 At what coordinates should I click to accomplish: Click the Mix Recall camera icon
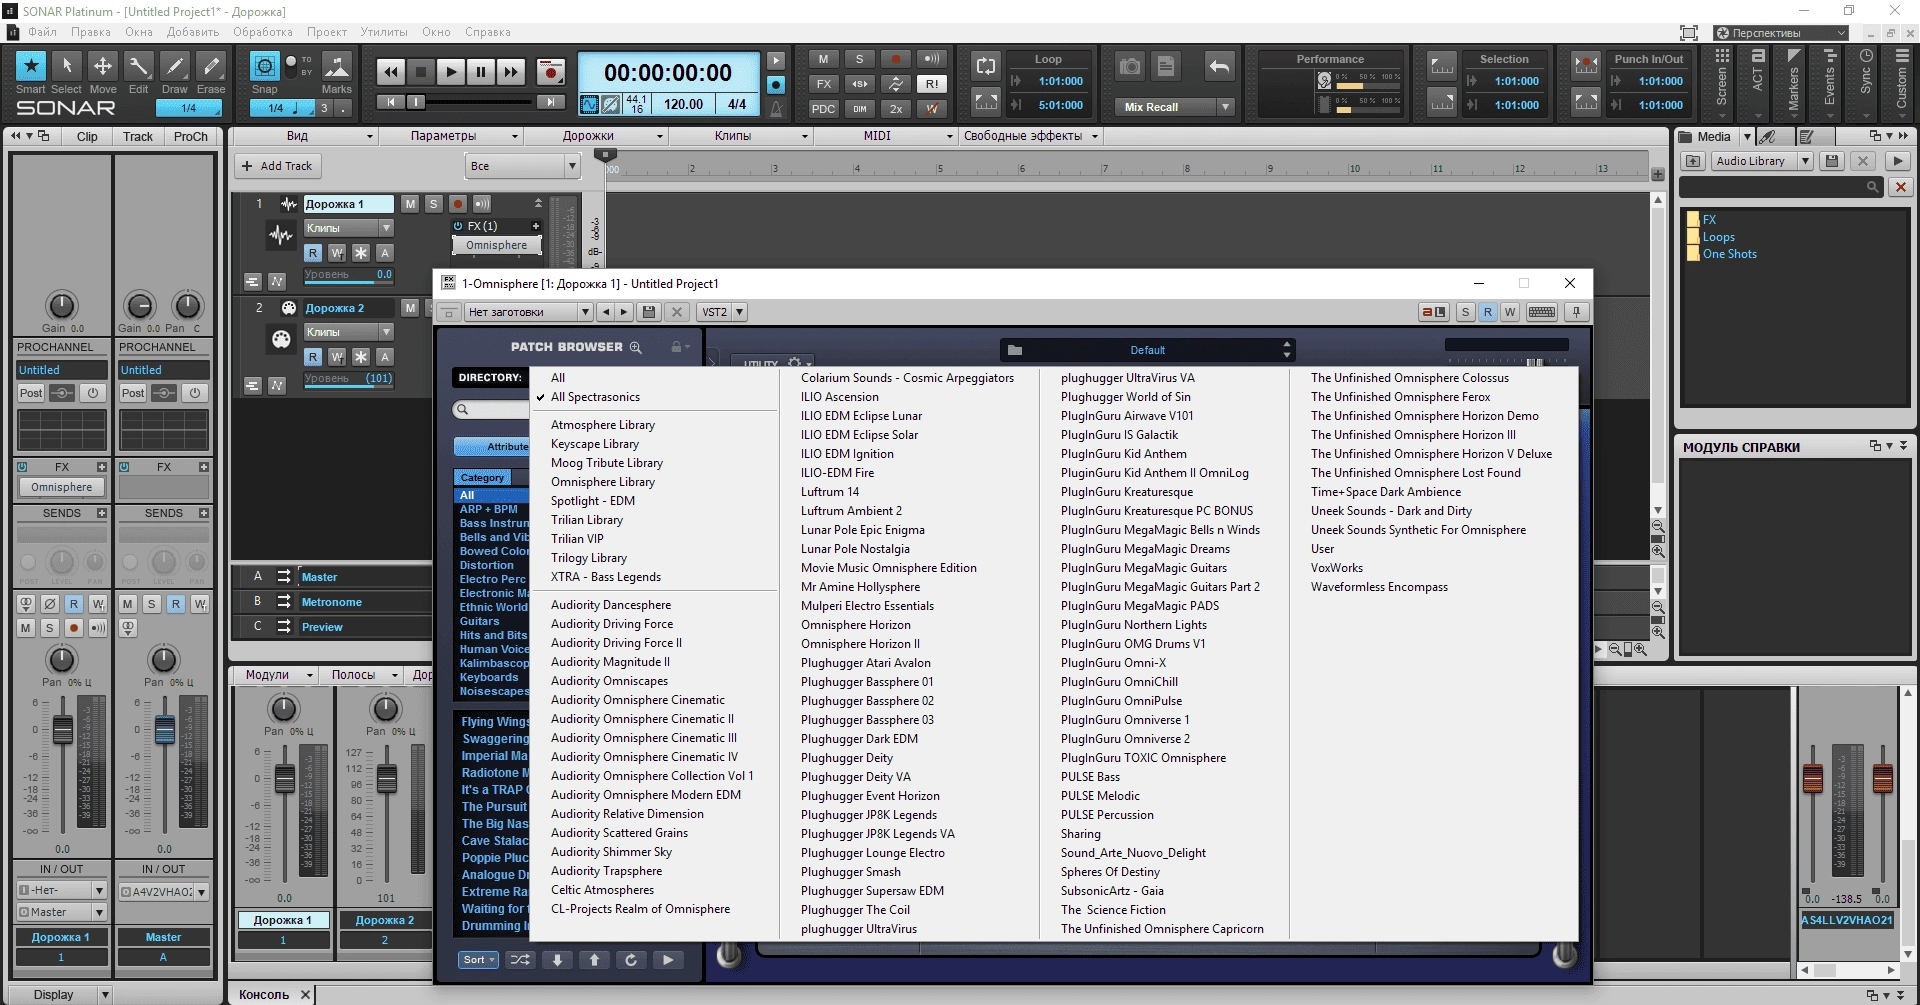[x=1130, y=67]
